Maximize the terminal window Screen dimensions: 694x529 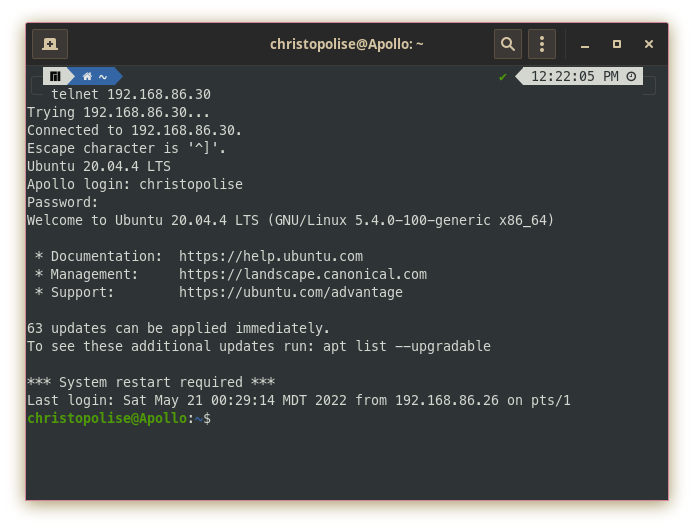click(x=617, y=44)
